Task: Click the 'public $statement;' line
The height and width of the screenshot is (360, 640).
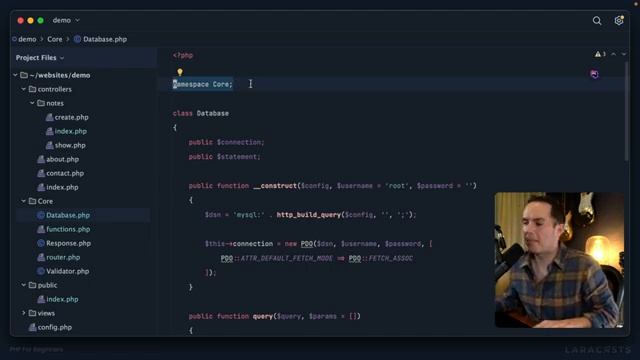Action: [224, 156]
